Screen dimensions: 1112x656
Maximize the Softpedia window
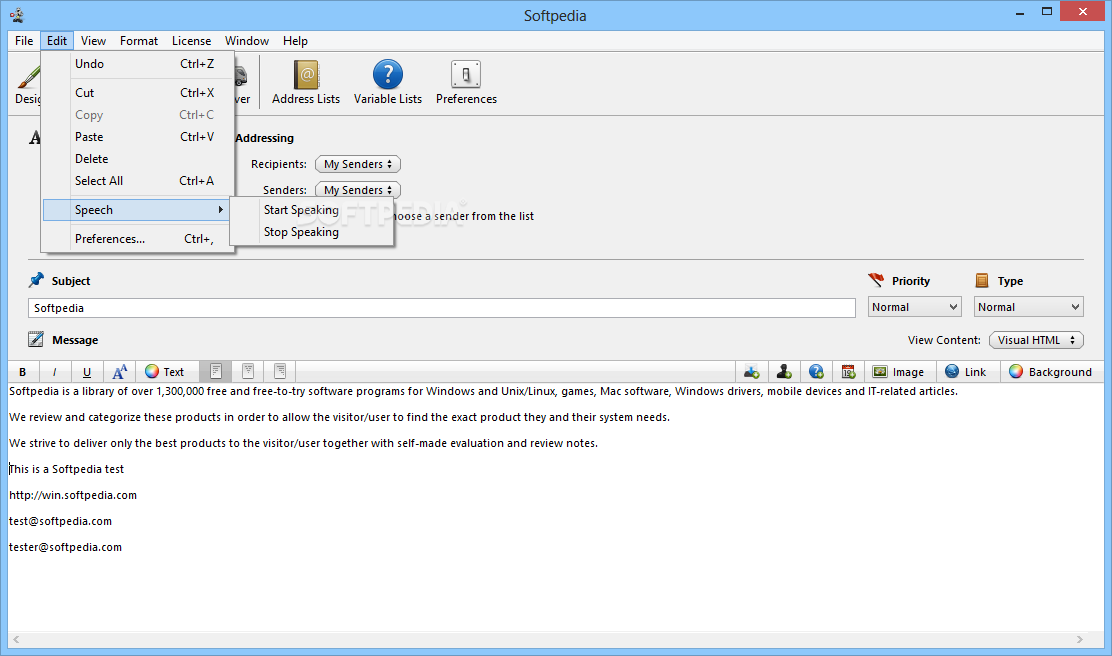point(1047,11)
